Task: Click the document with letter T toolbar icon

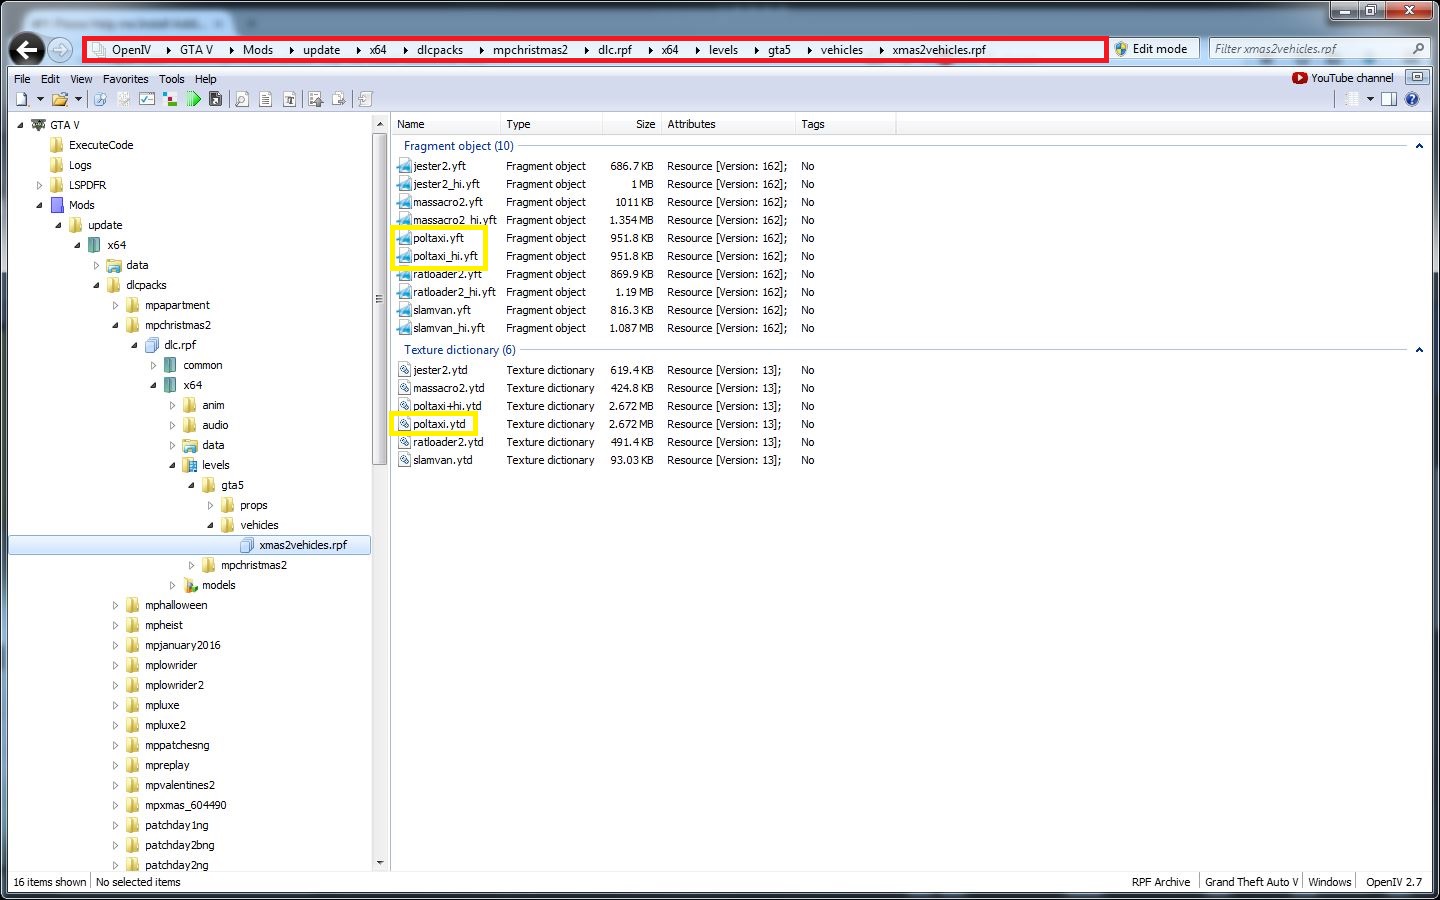Action: point(290,99)
